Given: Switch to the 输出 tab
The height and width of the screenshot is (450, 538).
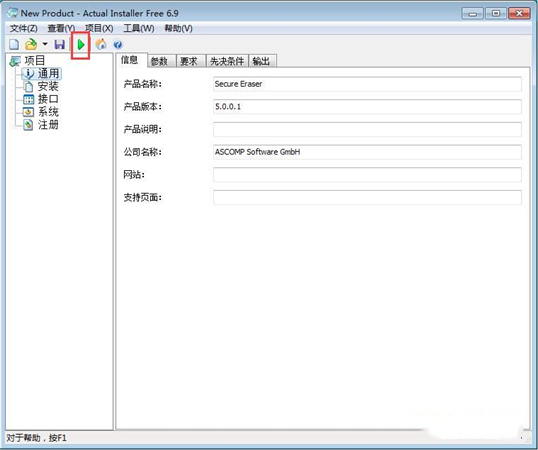Looking at the screenshot, I should click(262, 61).
